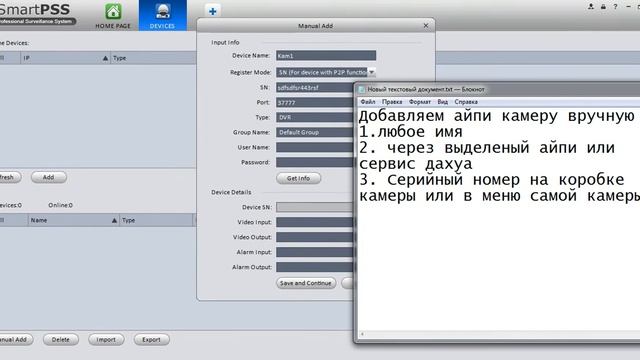Screen dimensions: 640x360
Task: Click the line '2. через выделеный айпи или'
Action: [487, 148]
